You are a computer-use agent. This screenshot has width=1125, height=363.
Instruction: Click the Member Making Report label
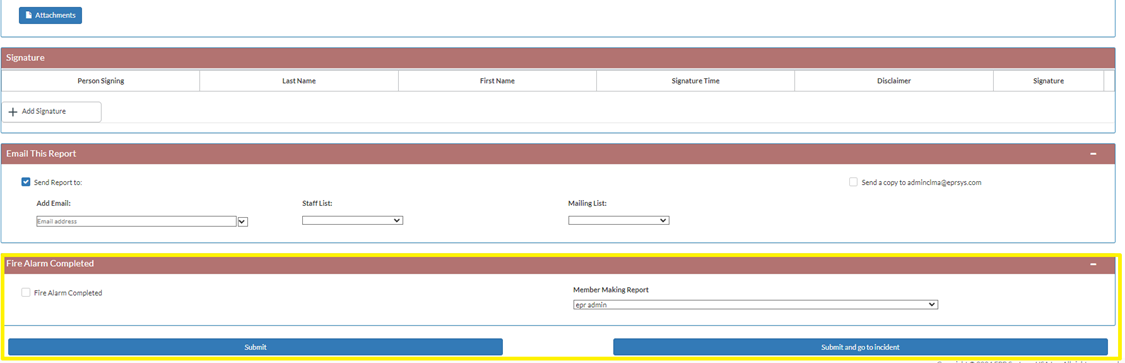[x=611, y=290]
